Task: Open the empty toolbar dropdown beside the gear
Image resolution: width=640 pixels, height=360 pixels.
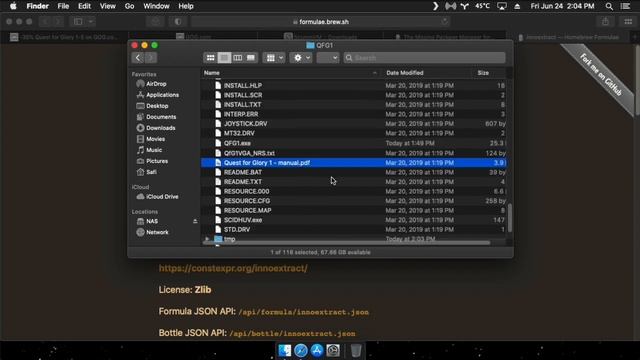Action: coord(328,58)
